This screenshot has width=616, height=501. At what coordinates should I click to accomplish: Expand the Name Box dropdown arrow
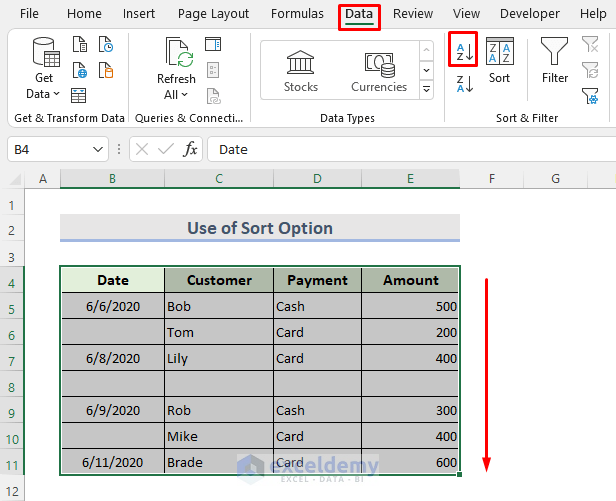pyautogui.click(x=98, y=149)
